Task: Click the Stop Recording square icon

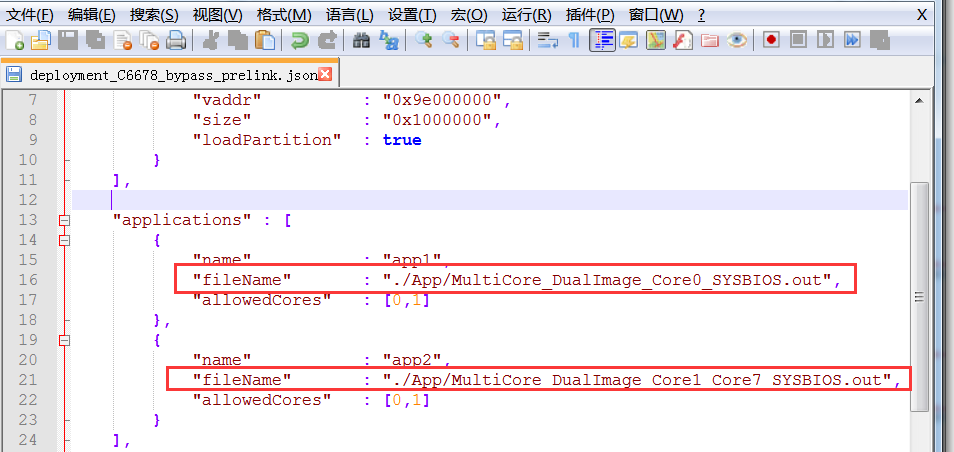Action: 798,41
